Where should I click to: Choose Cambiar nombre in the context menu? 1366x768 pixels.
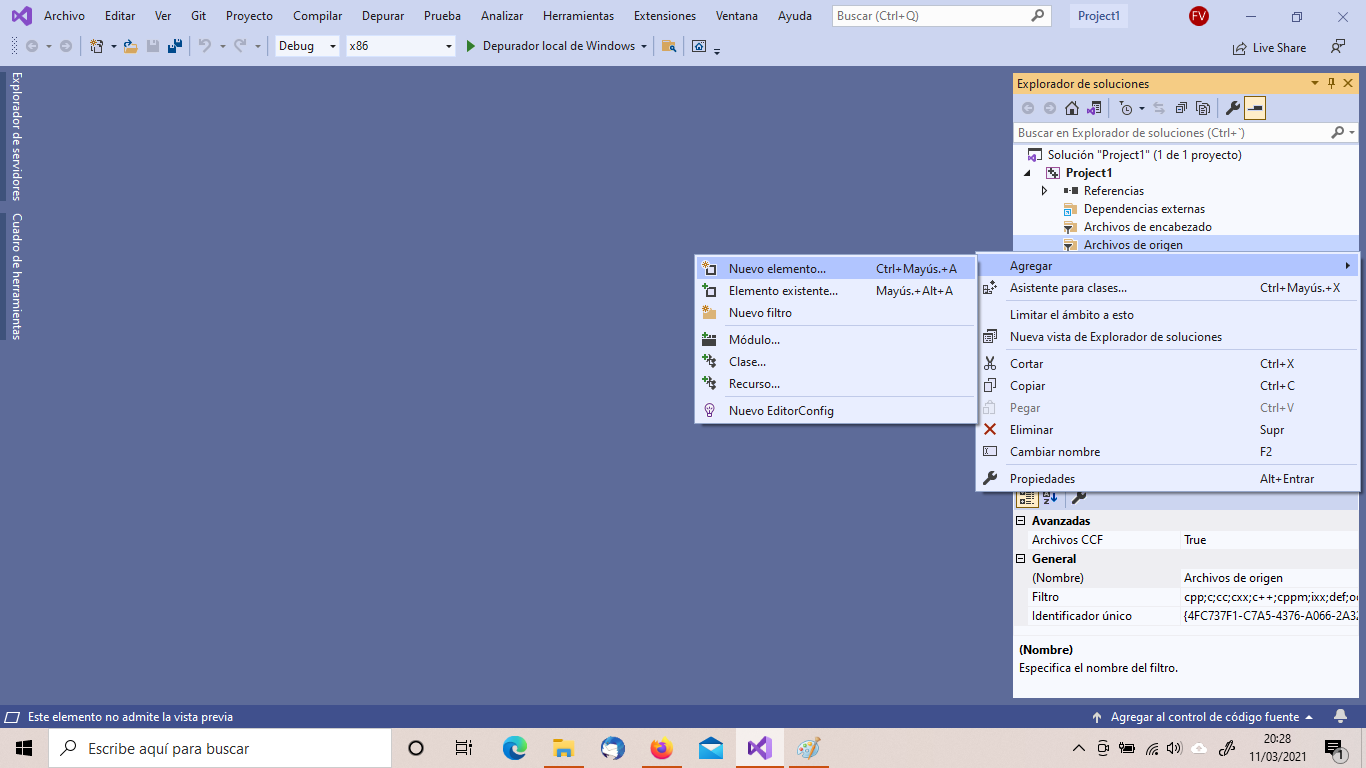[1054, 452]
